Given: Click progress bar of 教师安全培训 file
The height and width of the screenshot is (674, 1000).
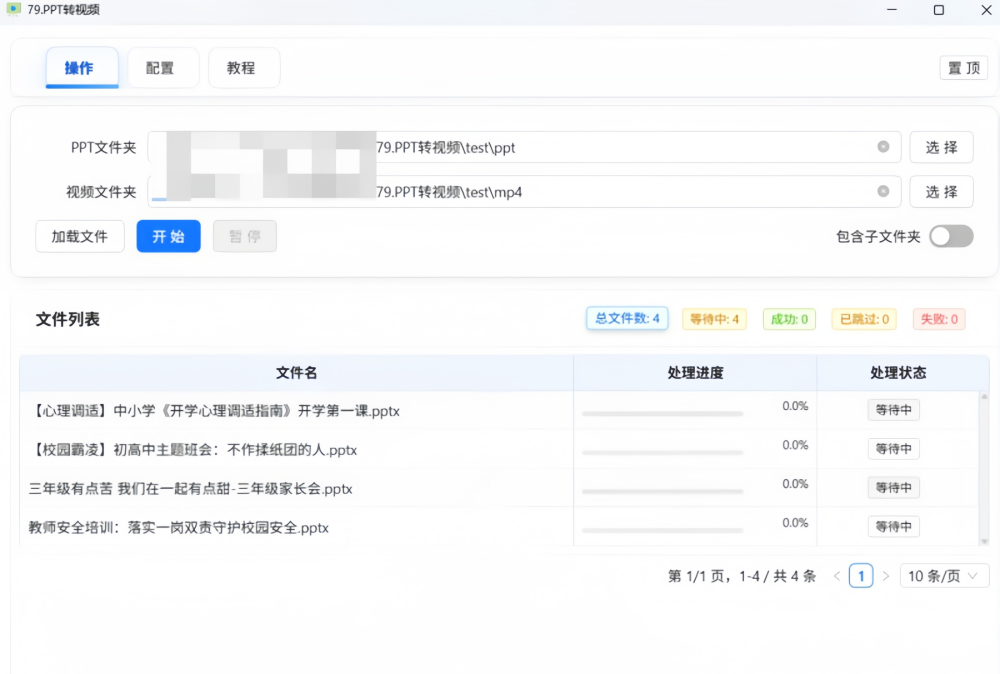Looking at the screenshot, I should tap(662, 531).
